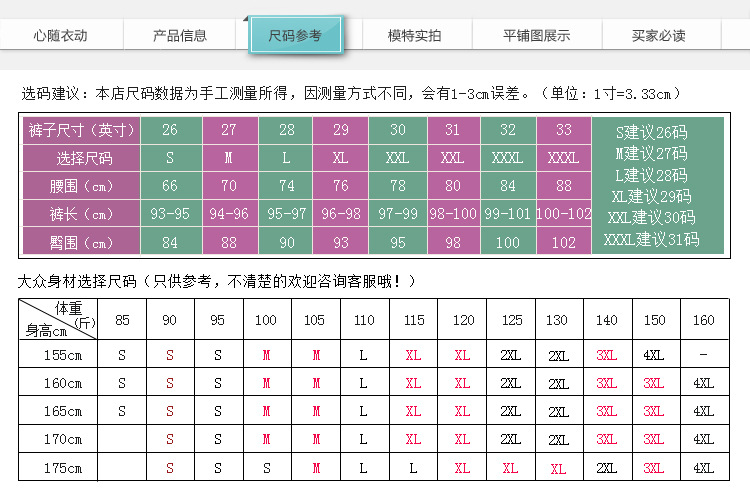Click 3XL under 140 in 170cm row
The image size is (750, 490).
pos(607,439)
